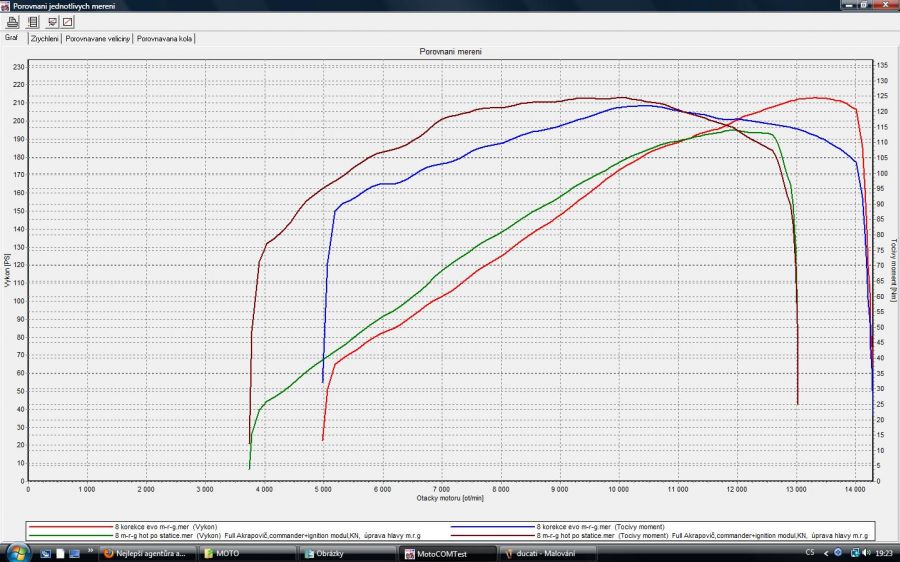Screen dimensions: 900x562
Task: Click the Print icon in the toolbar
Action: click(12, 21)
